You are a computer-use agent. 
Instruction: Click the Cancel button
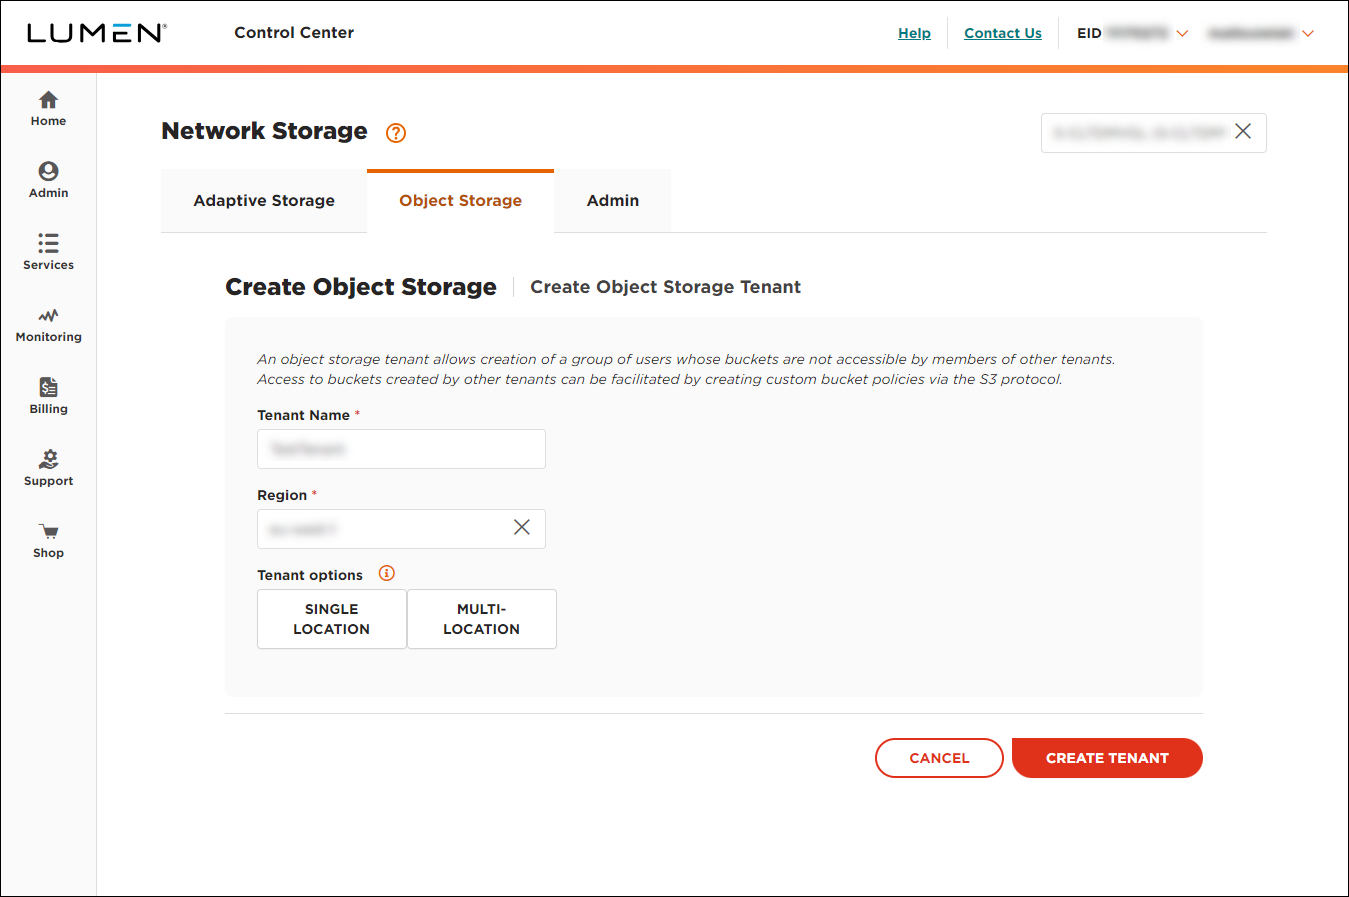[x=939, y=758]
